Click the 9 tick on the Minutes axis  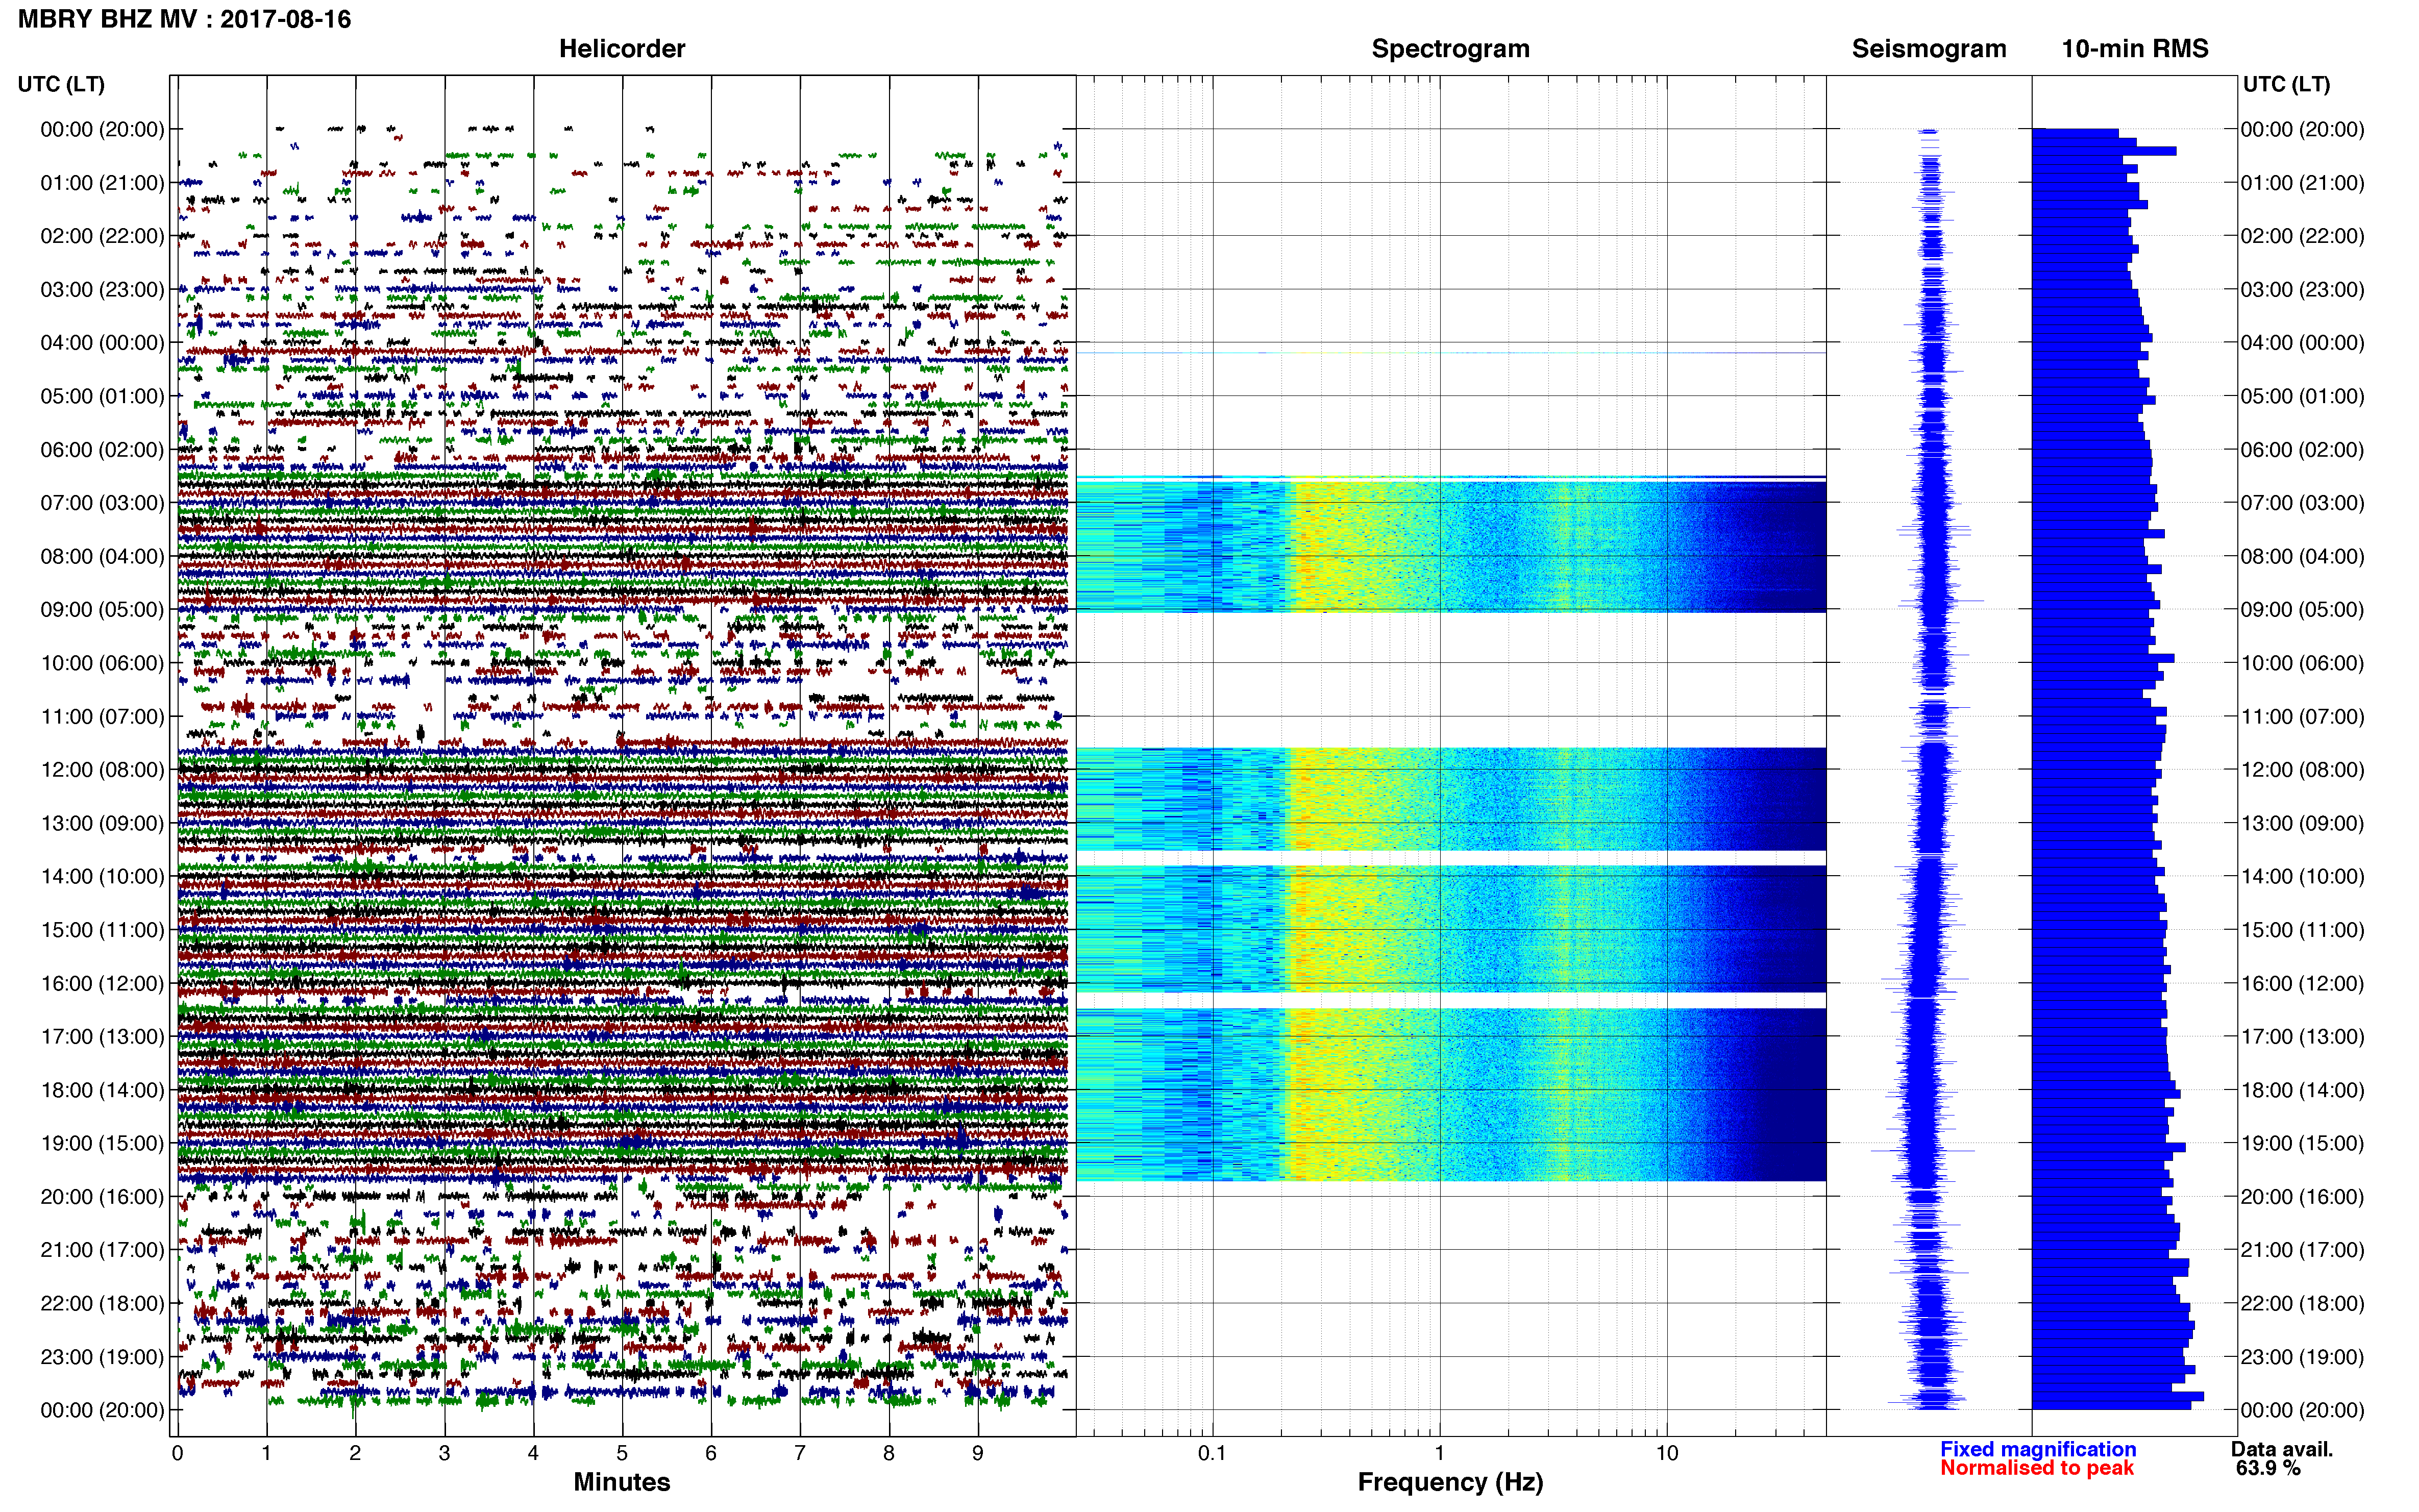click(978, 1453)
